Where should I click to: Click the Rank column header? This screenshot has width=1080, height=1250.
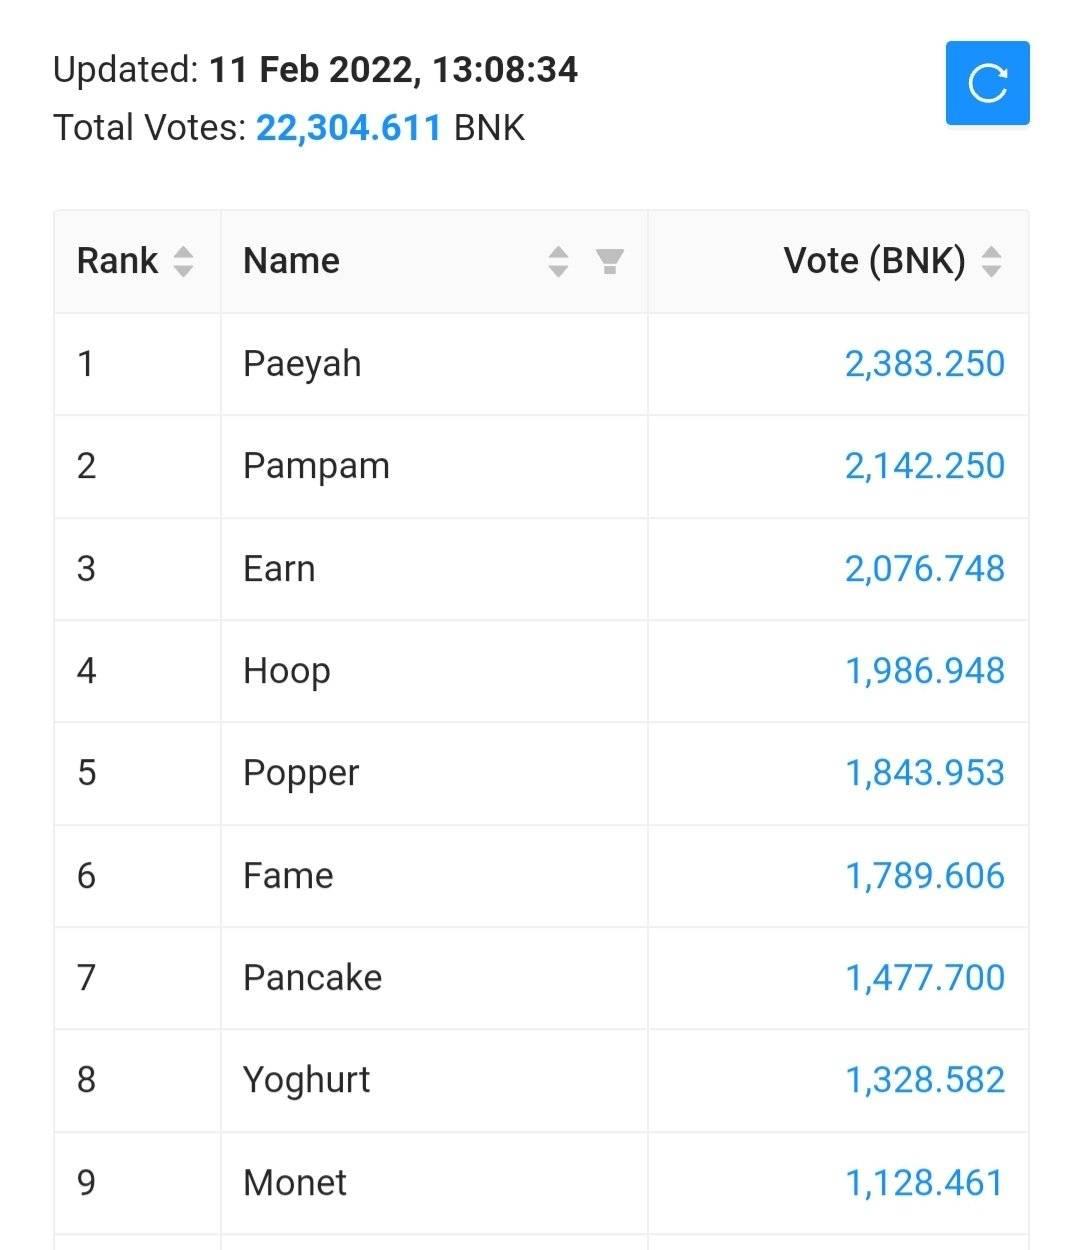(117, 261)
